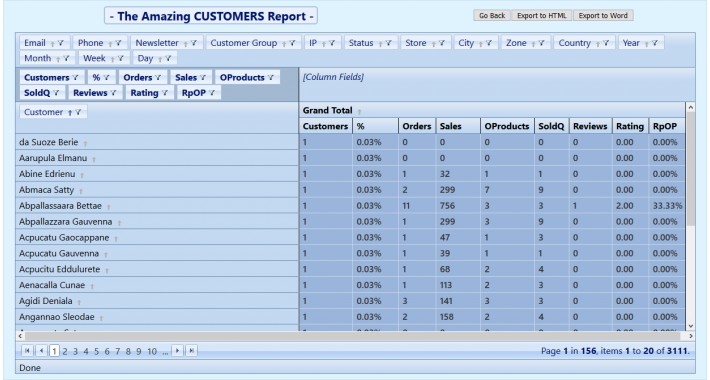Click the sort arrow on the Country field
This screenshot has height=380, width=710.
click(x=598, y=44)
